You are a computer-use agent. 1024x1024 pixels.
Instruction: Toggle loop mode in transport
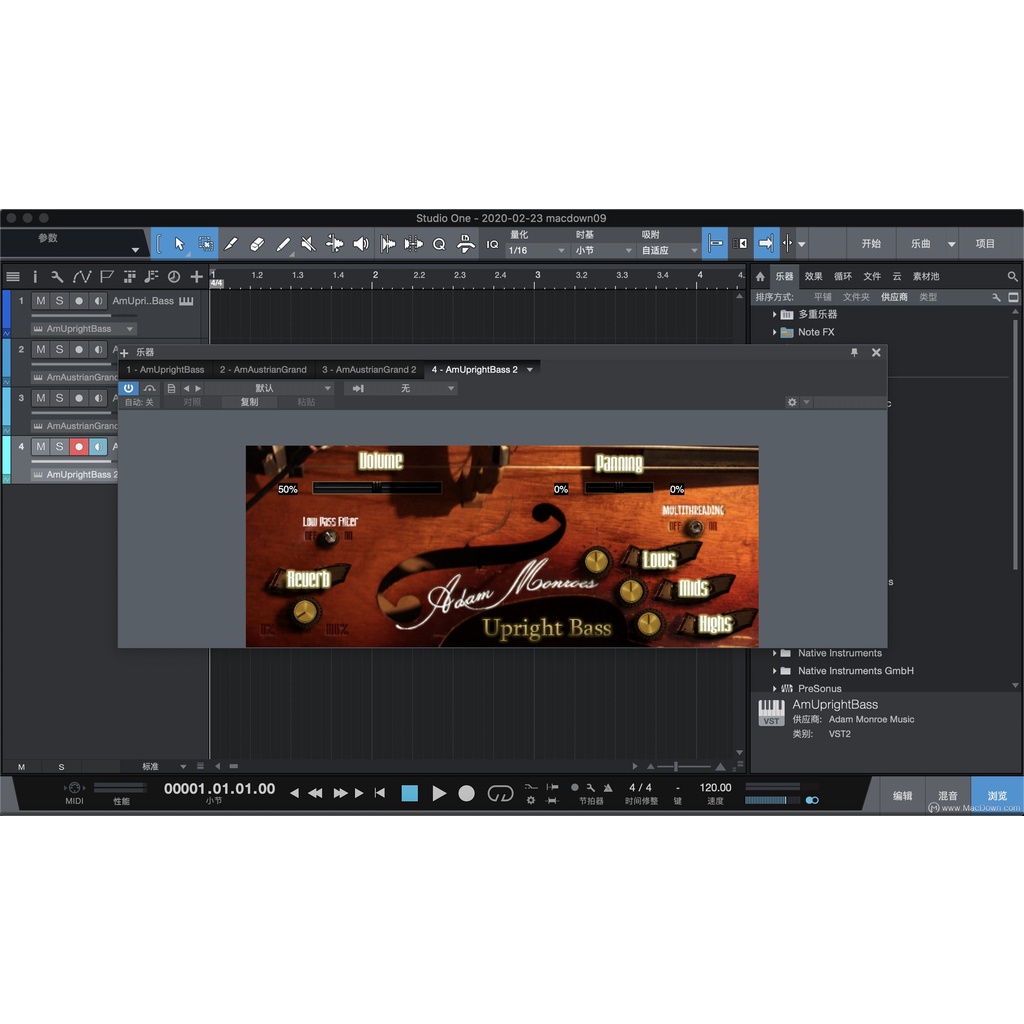click(500, 793)
